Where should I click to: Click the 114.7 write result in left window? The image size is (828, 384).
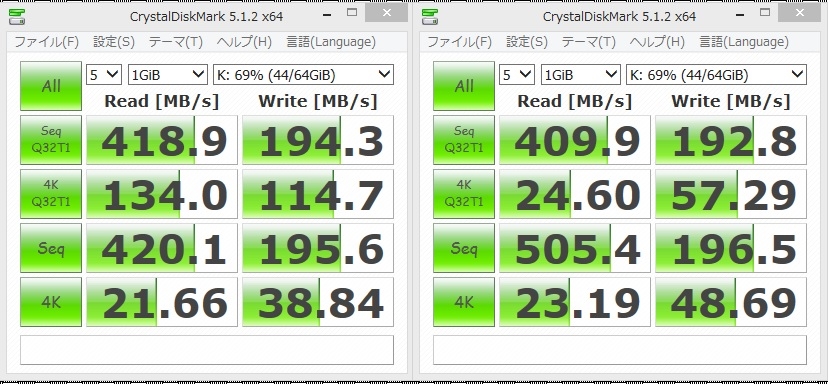pos(318,194)
